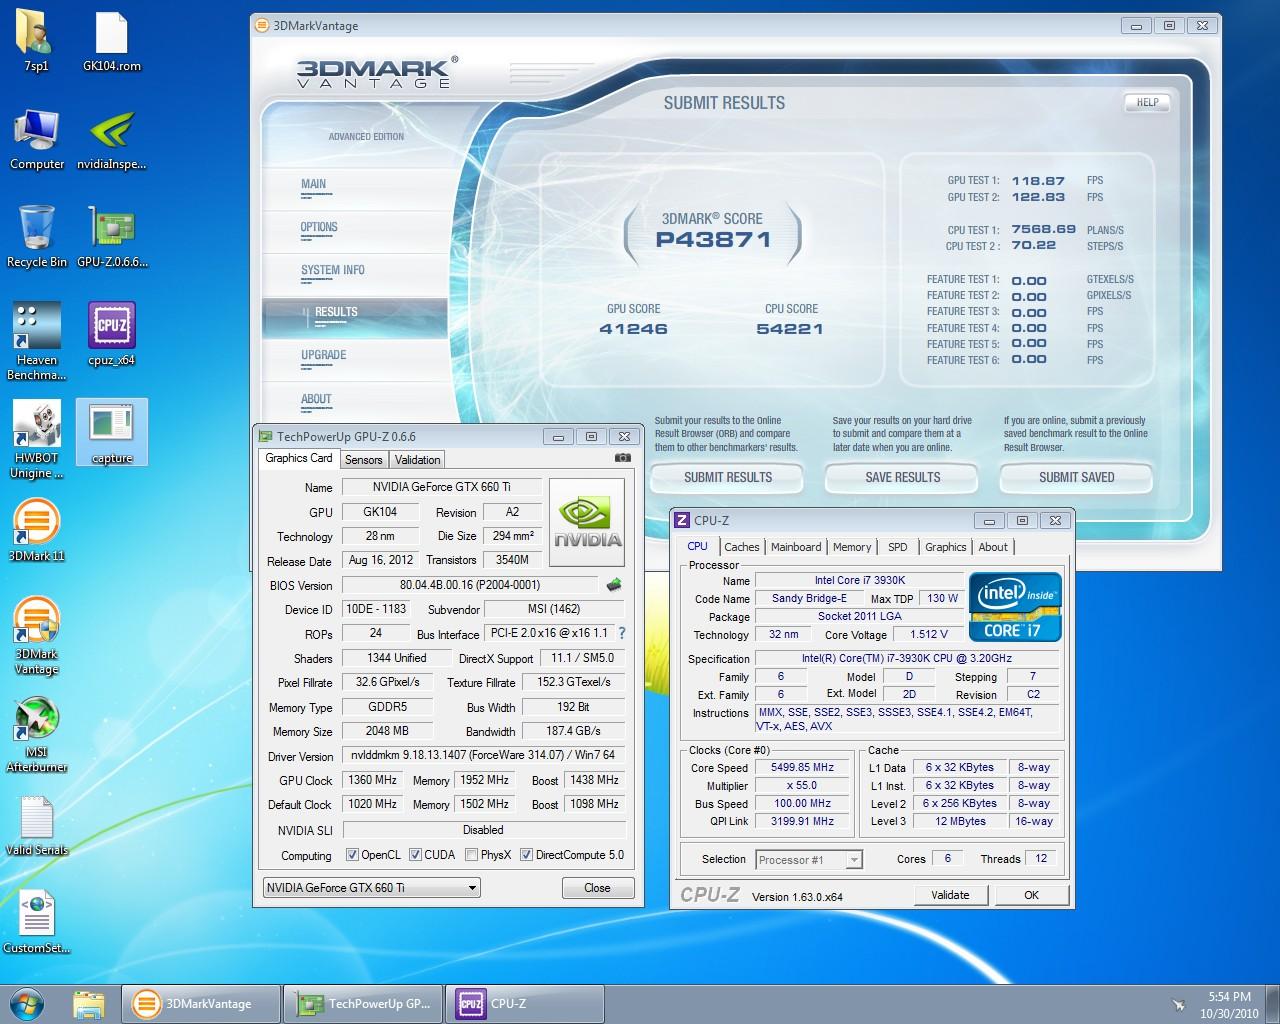The height and width of the screenshot is (1024, 1280).
Task: Open the CustomSet file on desktop
Action: [37, 923]
